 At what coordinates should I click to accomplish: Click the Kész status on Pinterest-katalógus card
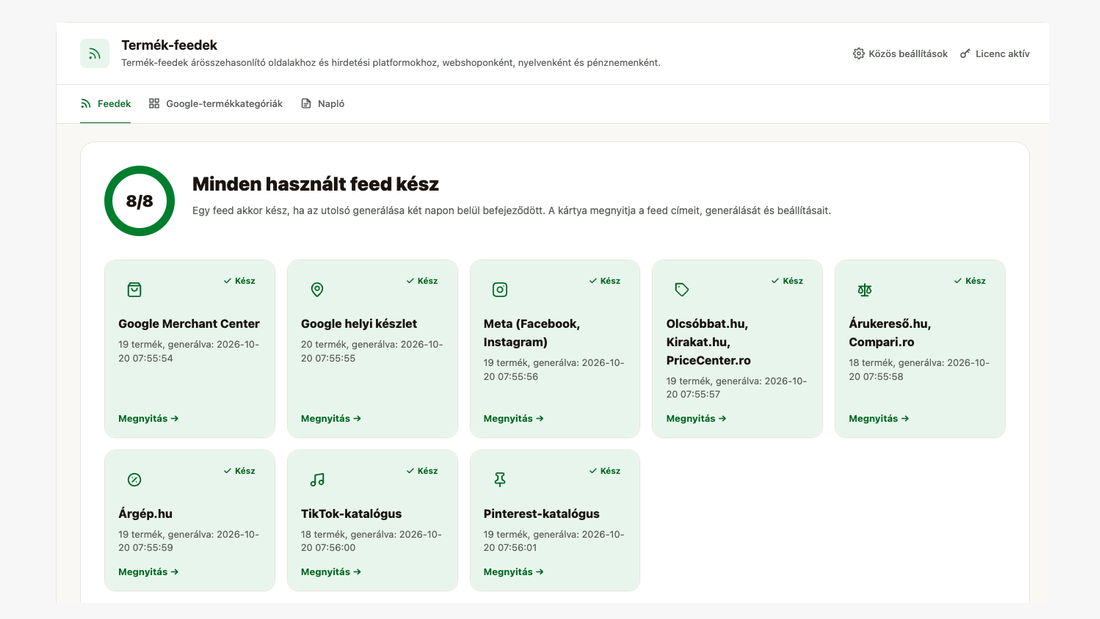point(604,471)
